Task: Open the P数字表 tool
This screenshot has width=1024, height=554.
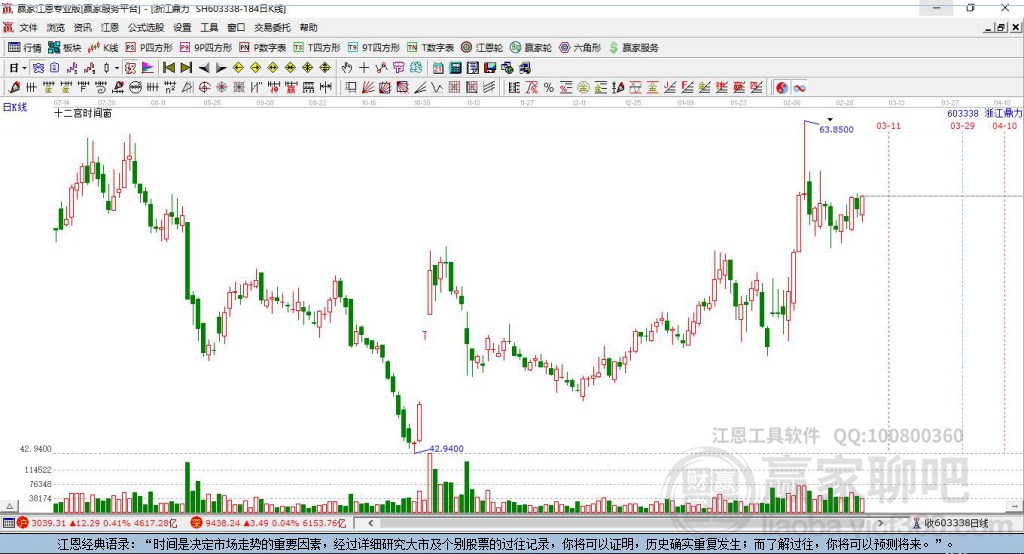Action: (263, 48)
